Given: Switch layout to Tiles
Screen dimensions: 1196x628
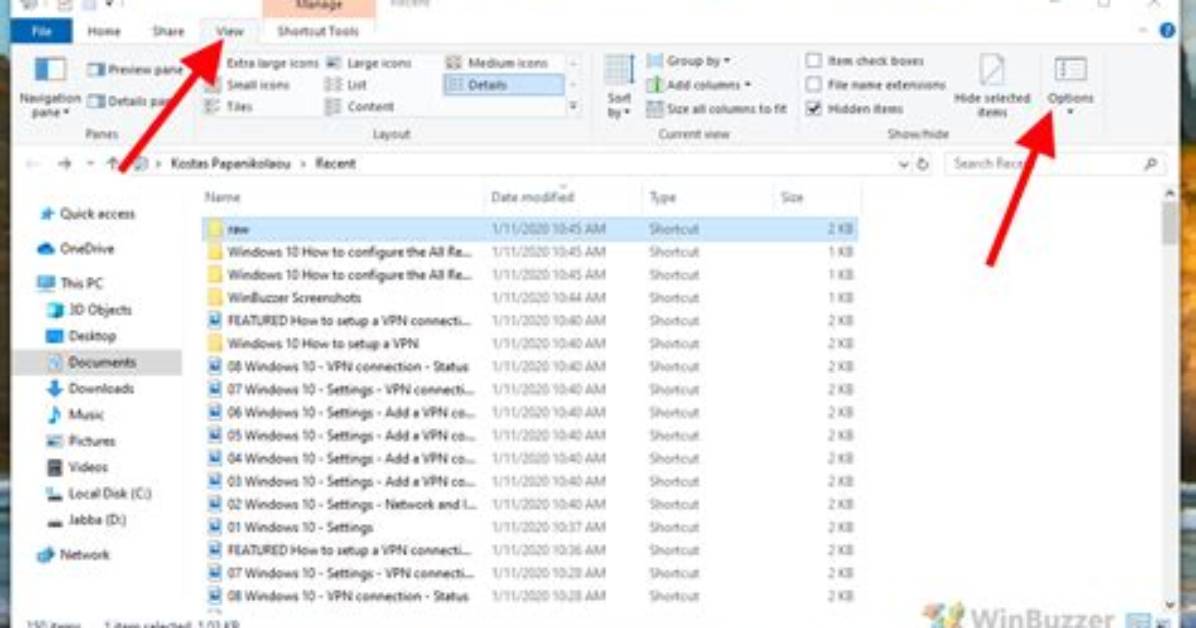Looking at the screenshot, I should [230, 107].
